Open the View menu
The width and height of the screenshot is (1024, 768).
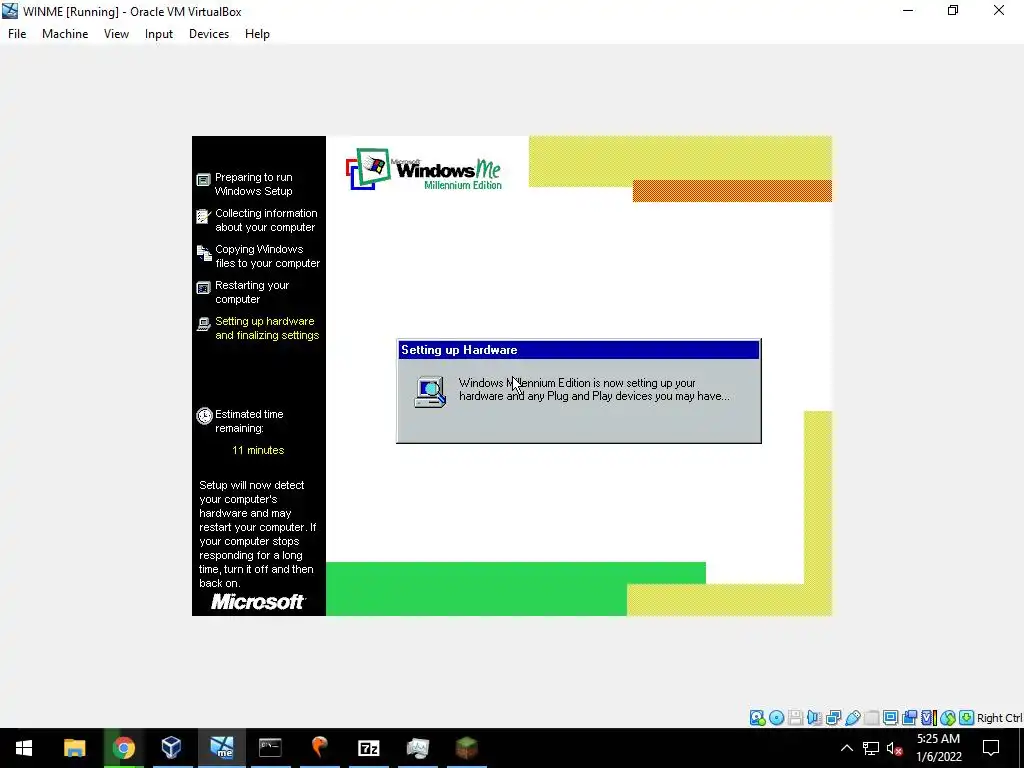pyautogui.click(x=116, y=34)
